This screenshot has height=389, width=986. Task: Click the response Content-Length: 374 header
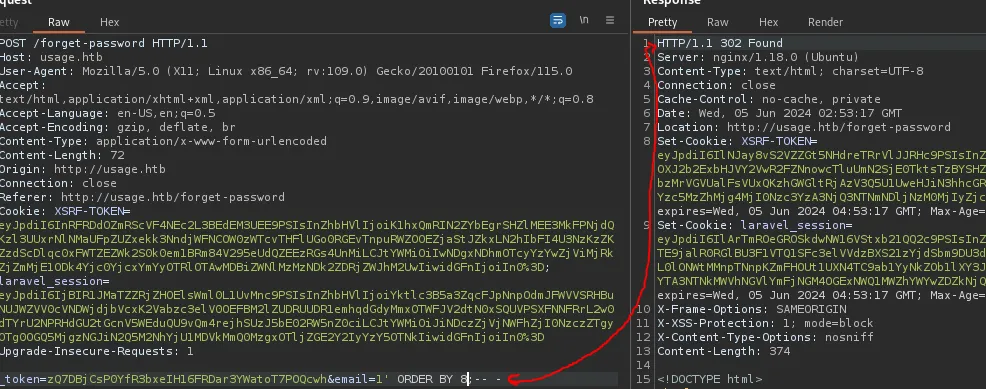[x=723, y=351]
